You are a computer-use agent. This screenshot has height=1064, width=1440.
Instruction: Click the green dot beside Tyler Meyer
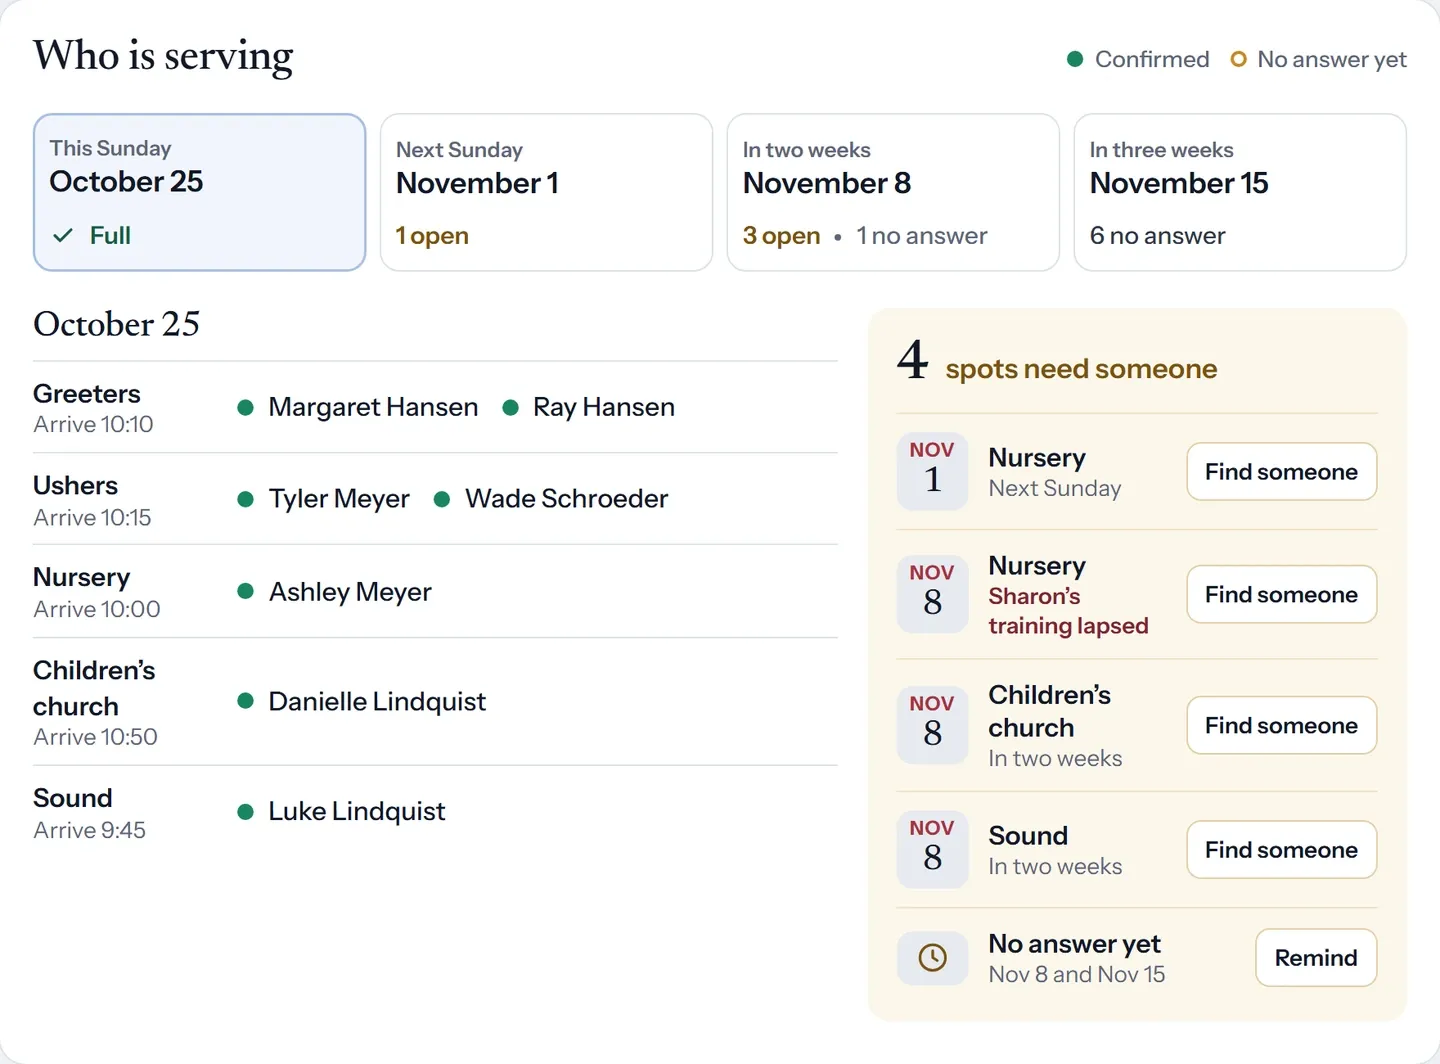coord(245,499)
